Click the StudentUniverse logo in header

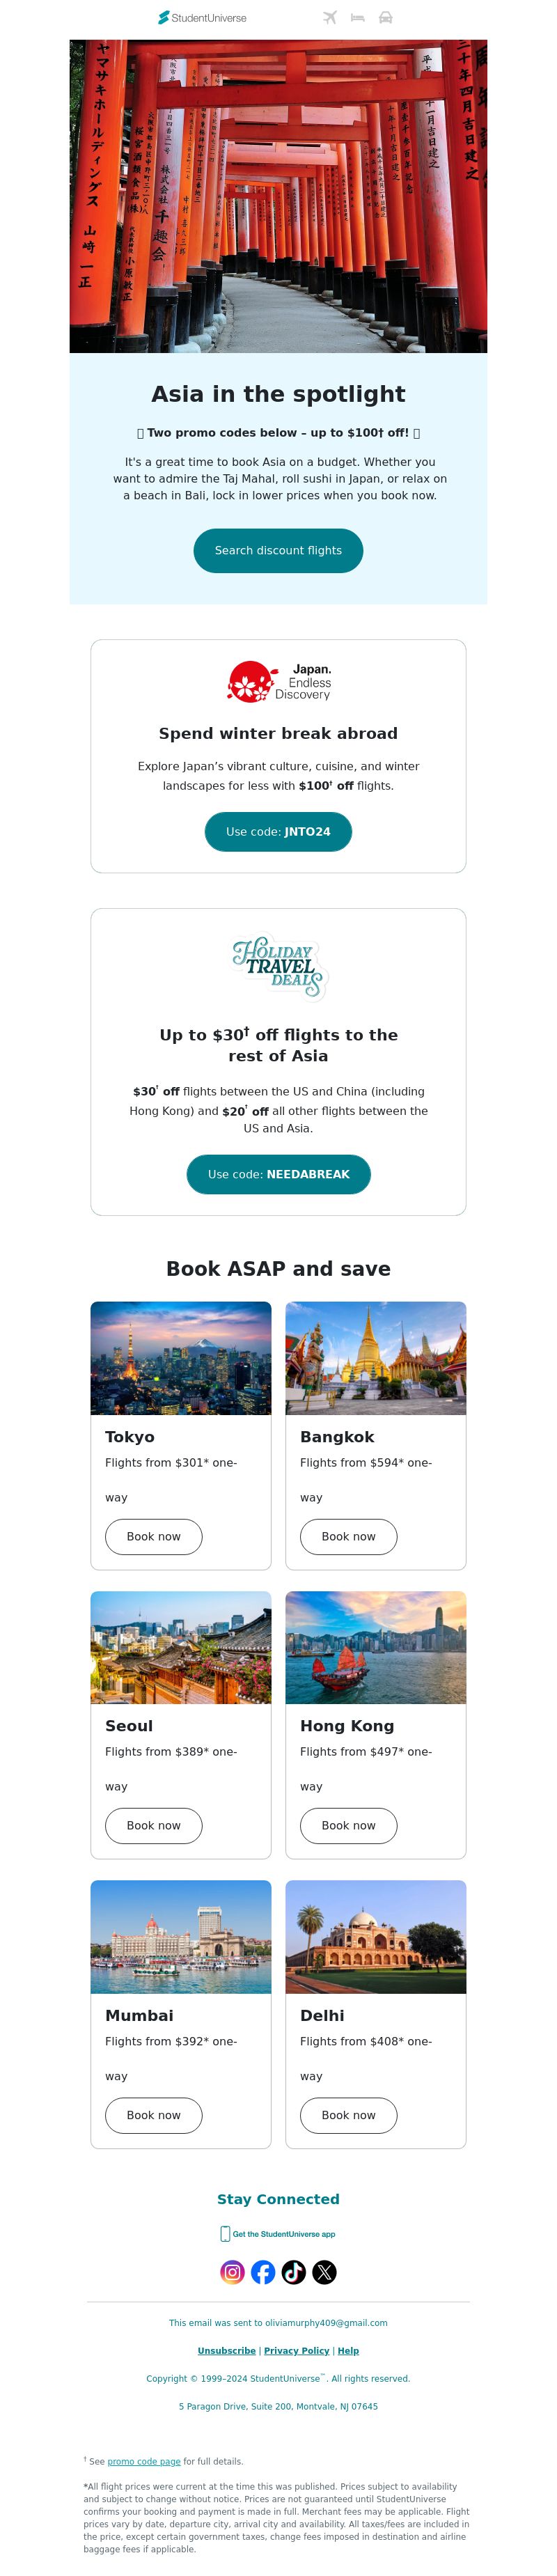pyautogui.click(x=202, y=17)
